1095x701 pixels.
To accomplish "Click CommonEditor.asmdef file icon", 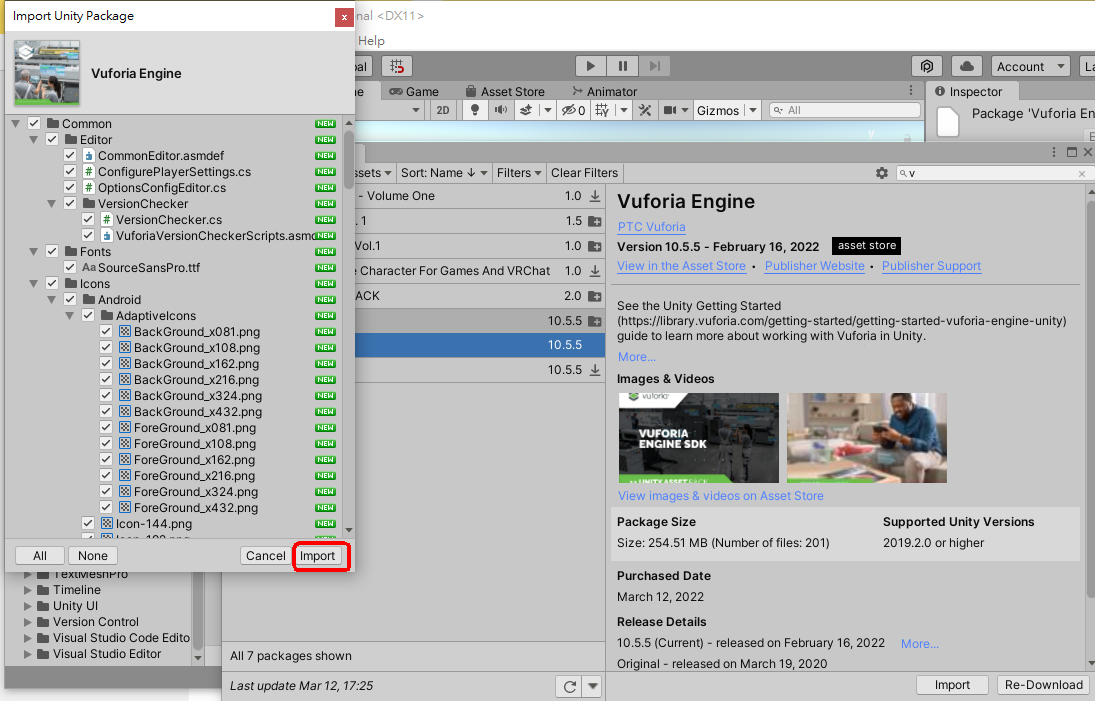I will [x=89, y=156].
